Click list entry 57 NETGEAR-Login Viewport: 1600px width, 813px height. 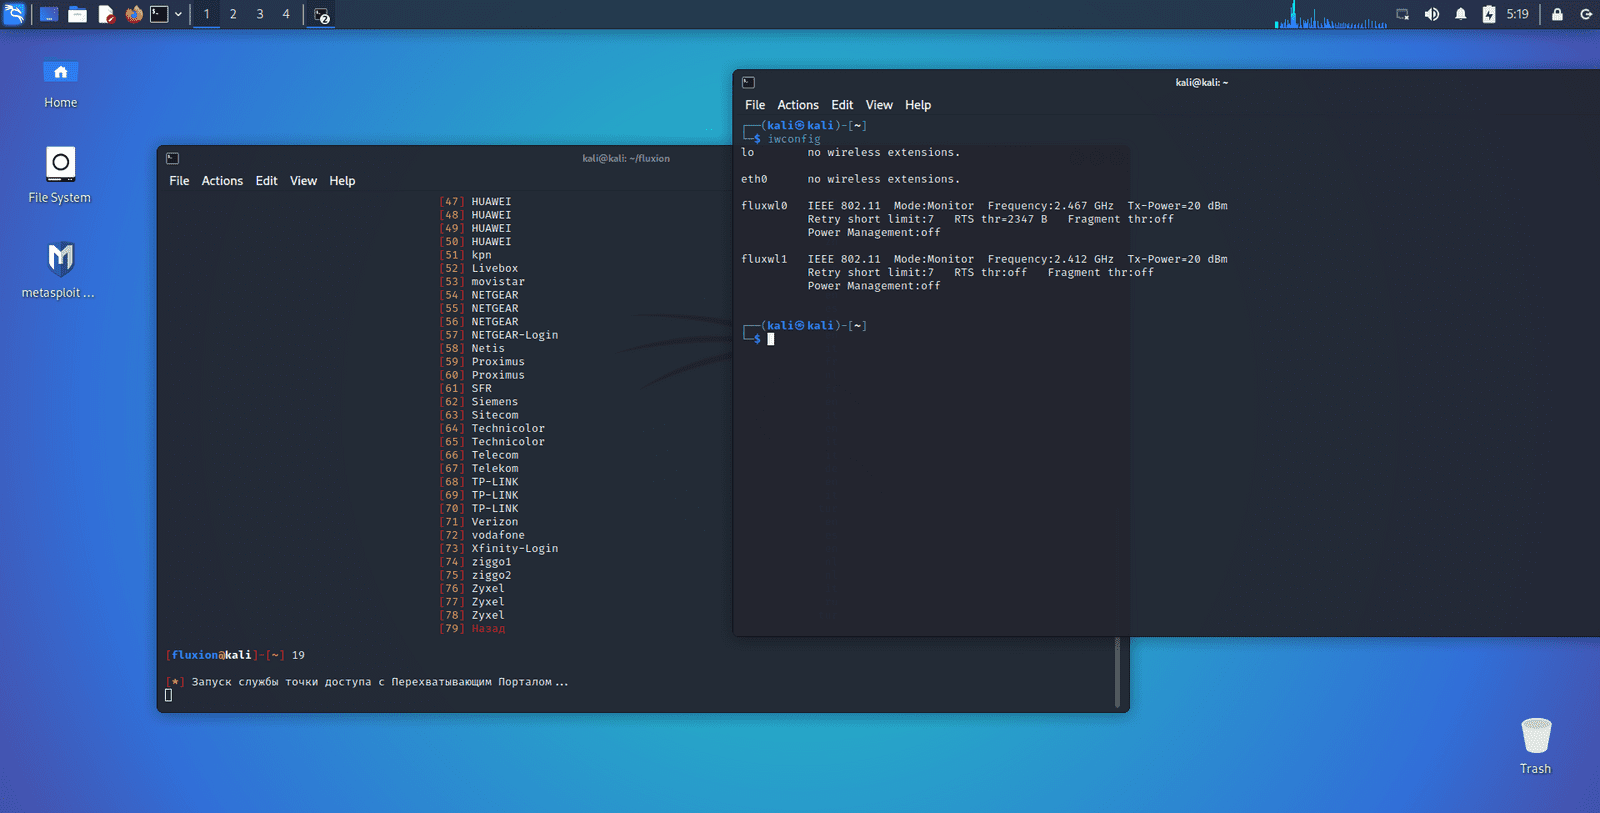(x=499, y=335)
